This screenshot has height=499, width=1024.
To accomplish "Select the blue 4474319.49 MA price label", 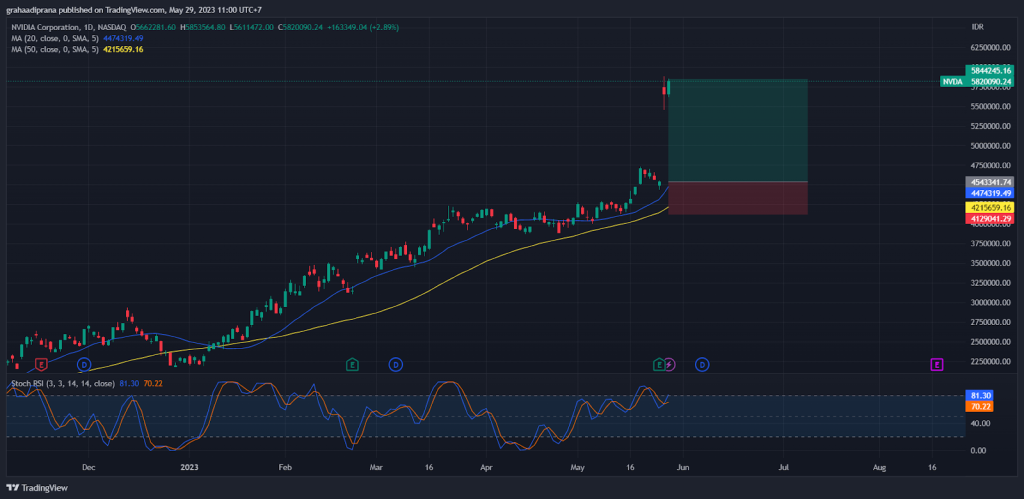I will point(989,193).
